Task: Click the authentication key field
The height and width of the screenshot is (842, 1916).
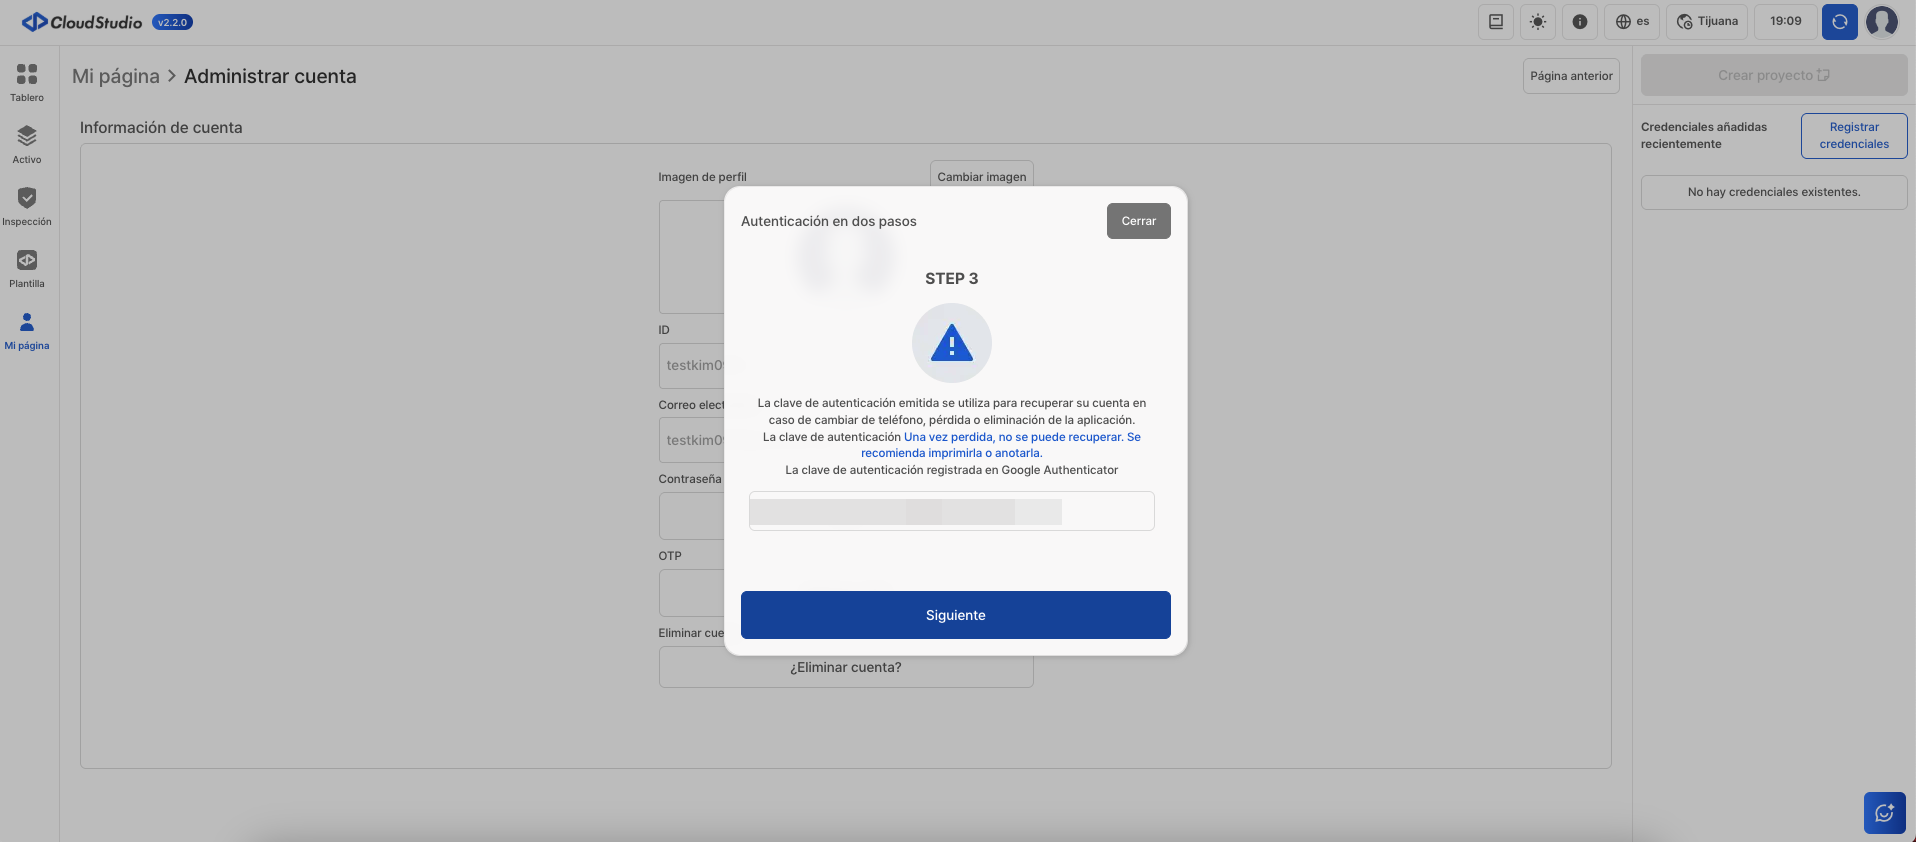Action: [x=951, y=511]
